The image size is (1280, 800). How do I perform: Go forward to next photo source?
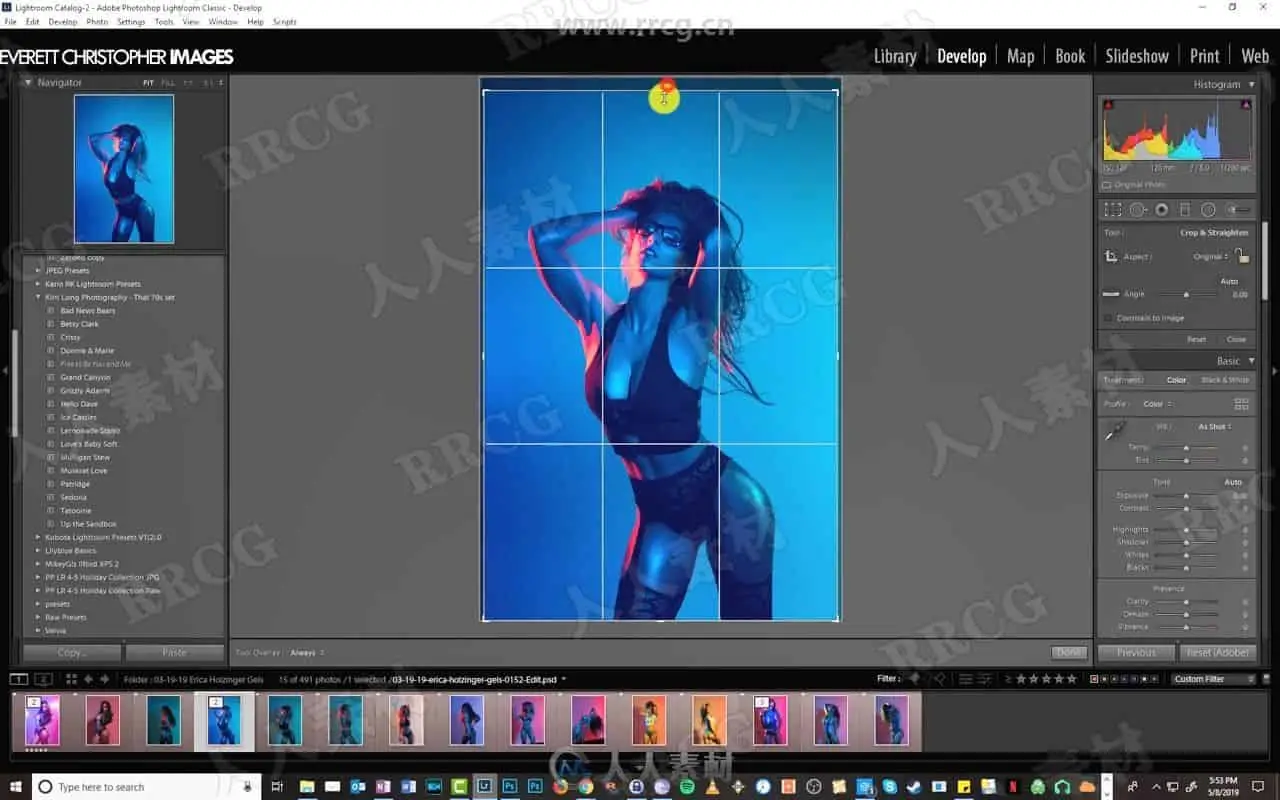click(x=105, y=679)
